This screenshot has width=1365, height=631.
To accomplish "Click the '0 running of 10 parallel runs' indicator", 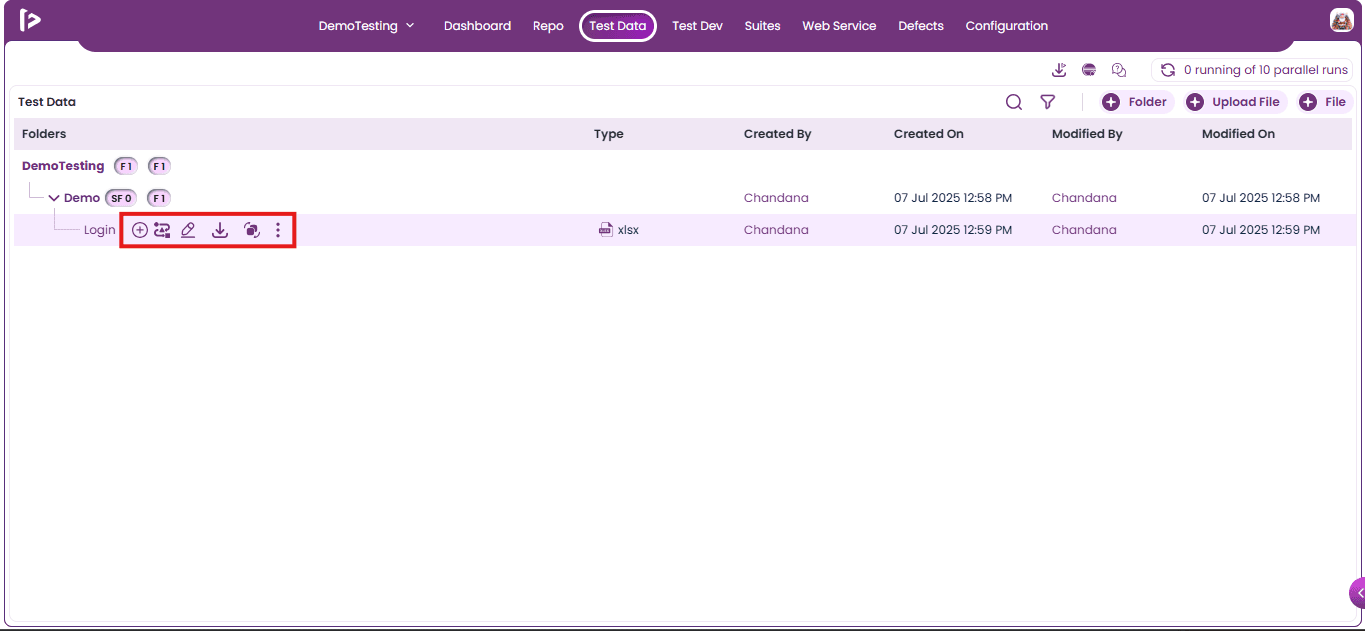I will pyautogui.click(x=1252, y=70).
